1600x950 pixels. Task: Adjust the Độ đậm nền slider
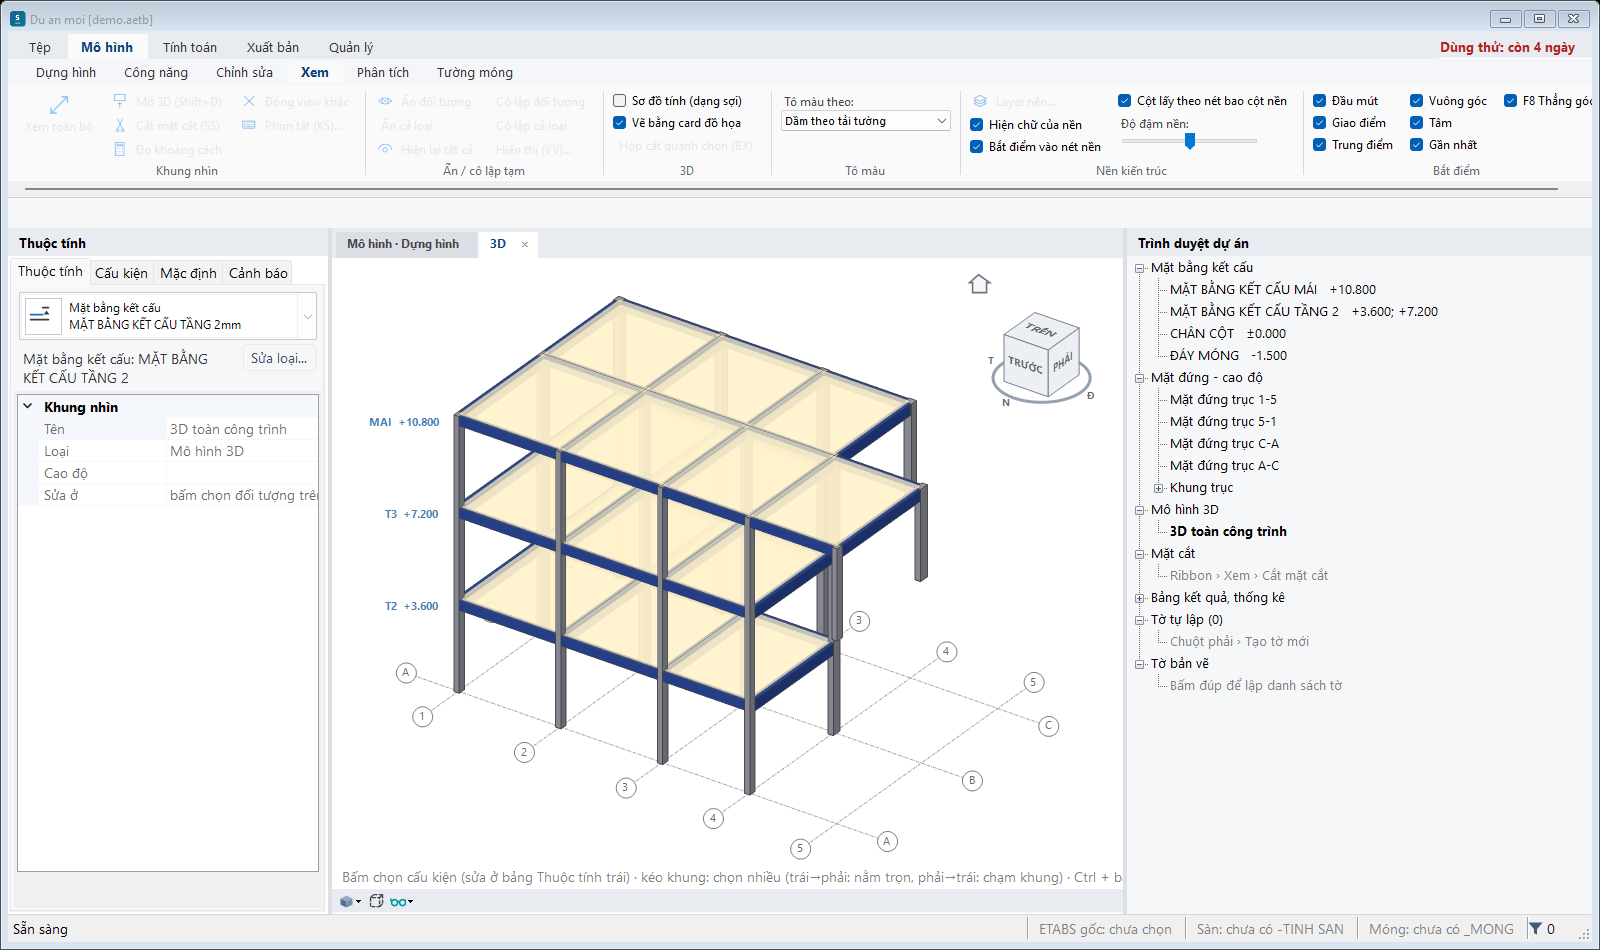coord(1190,141)
